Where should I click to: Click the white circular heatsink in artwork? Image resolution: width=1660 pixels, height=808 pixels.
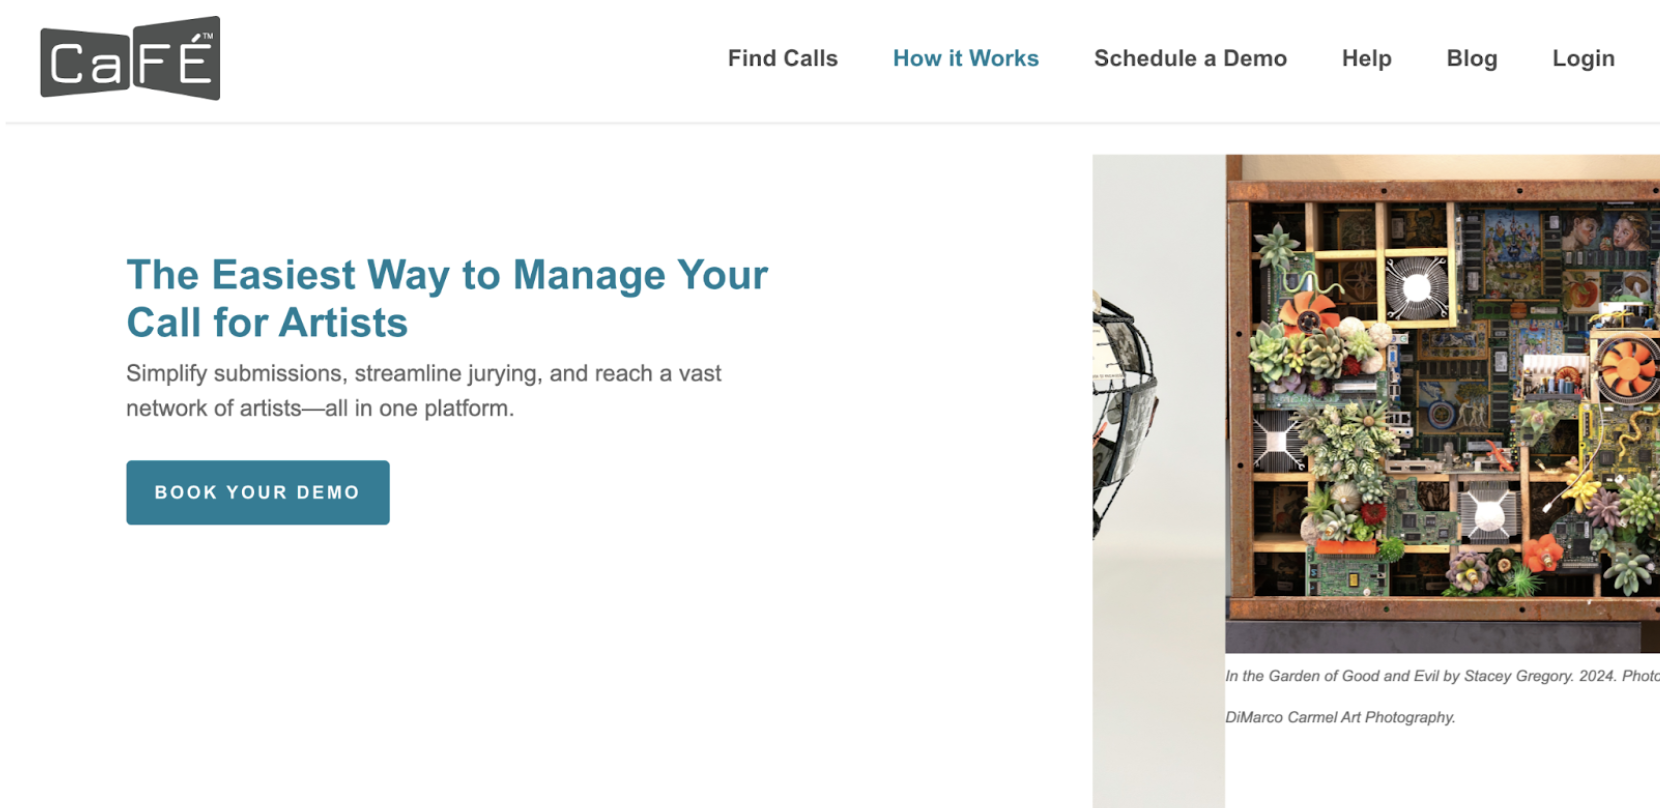coord(1416,289)
